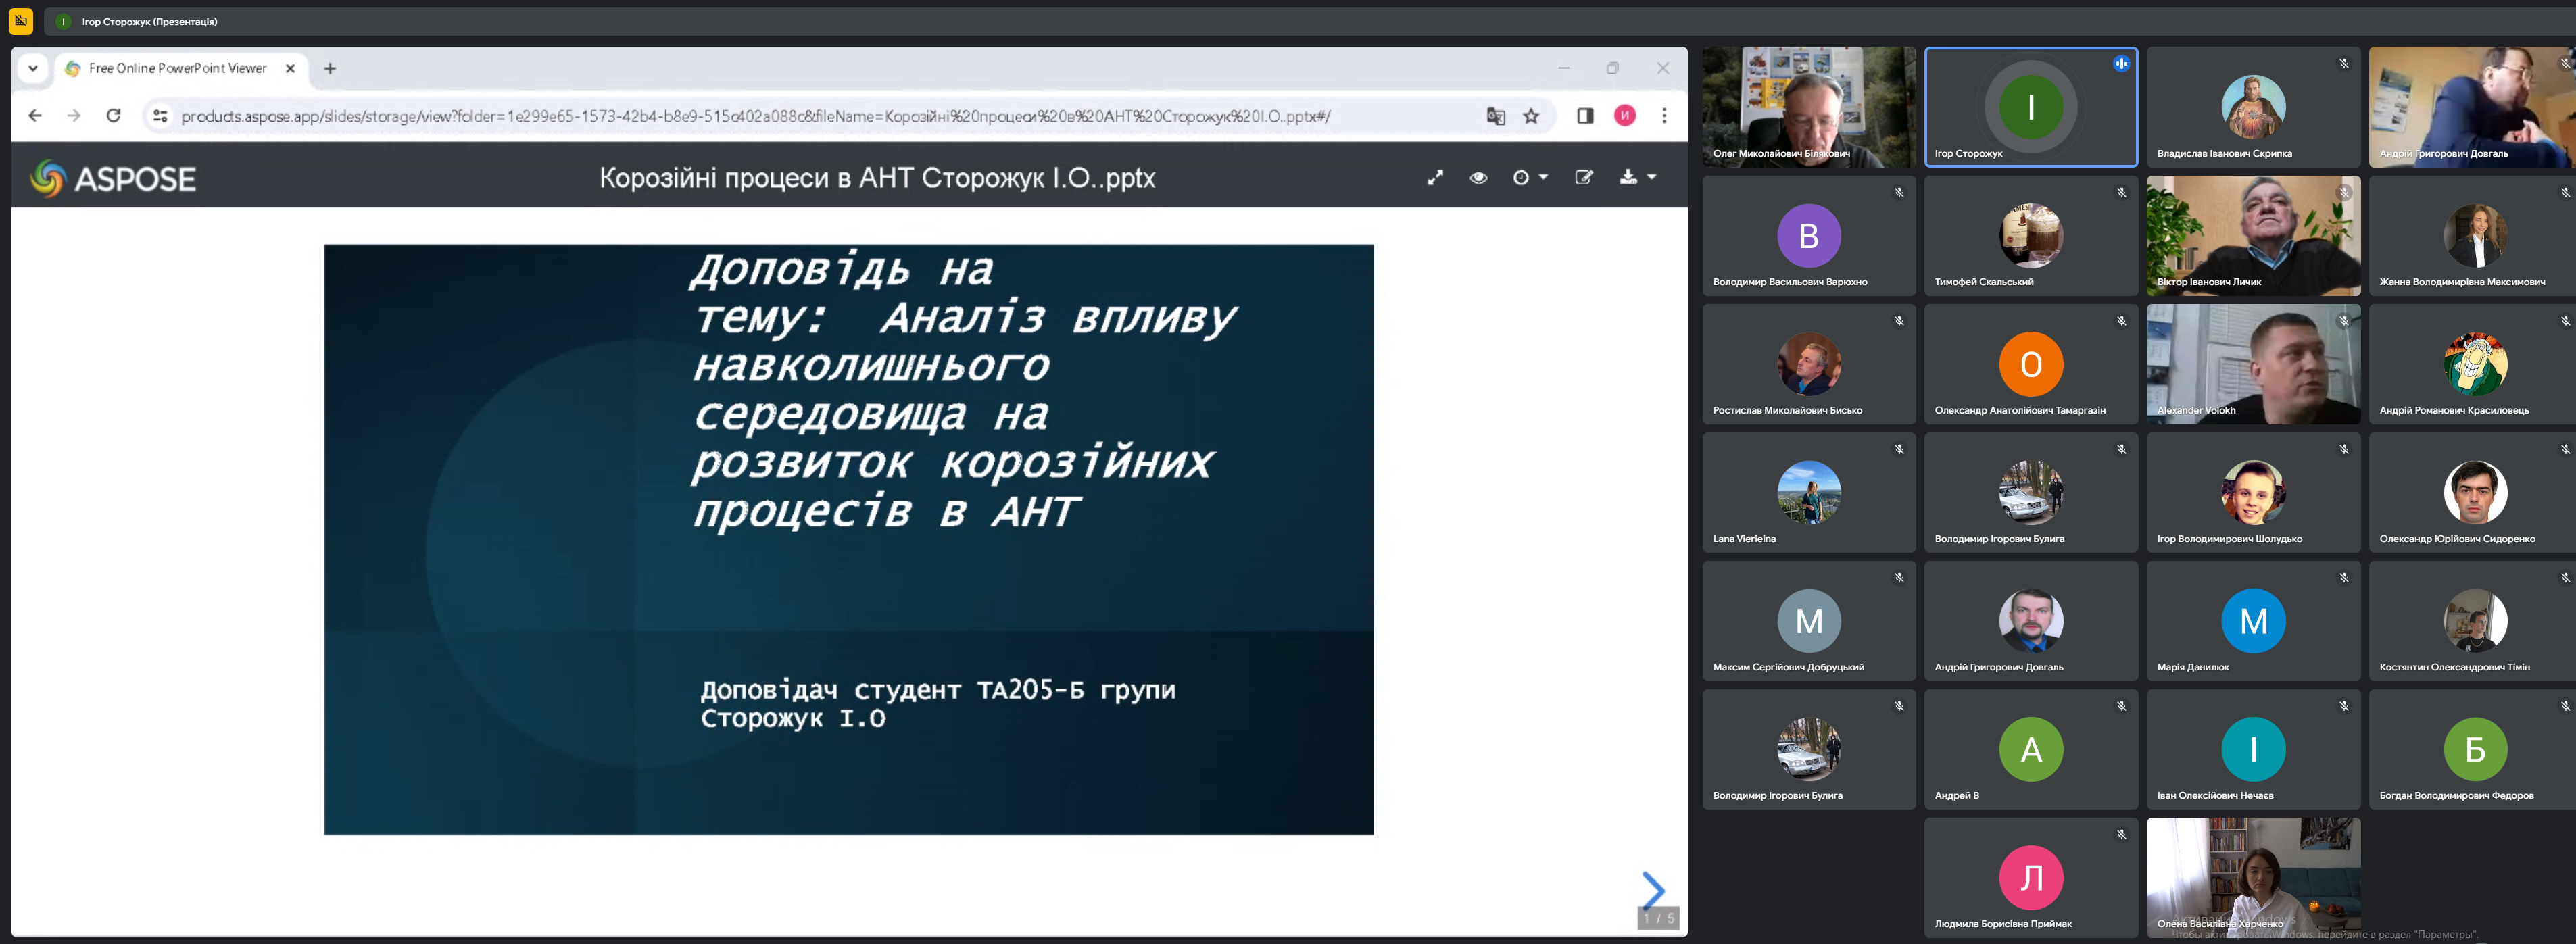Toggle the browser side panel
Screen dimensions: 2576x944
click(1585, 116)
